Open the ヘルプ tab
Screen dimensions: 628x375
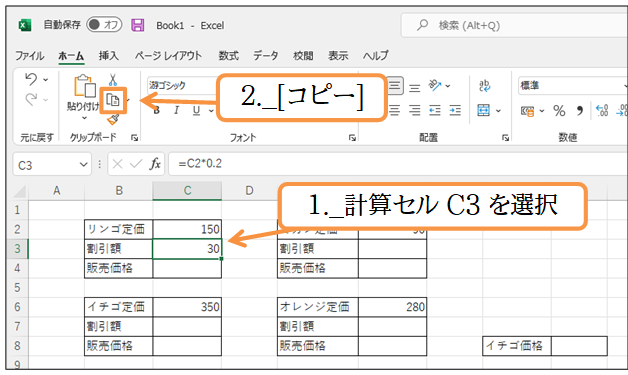pos(375,55)
